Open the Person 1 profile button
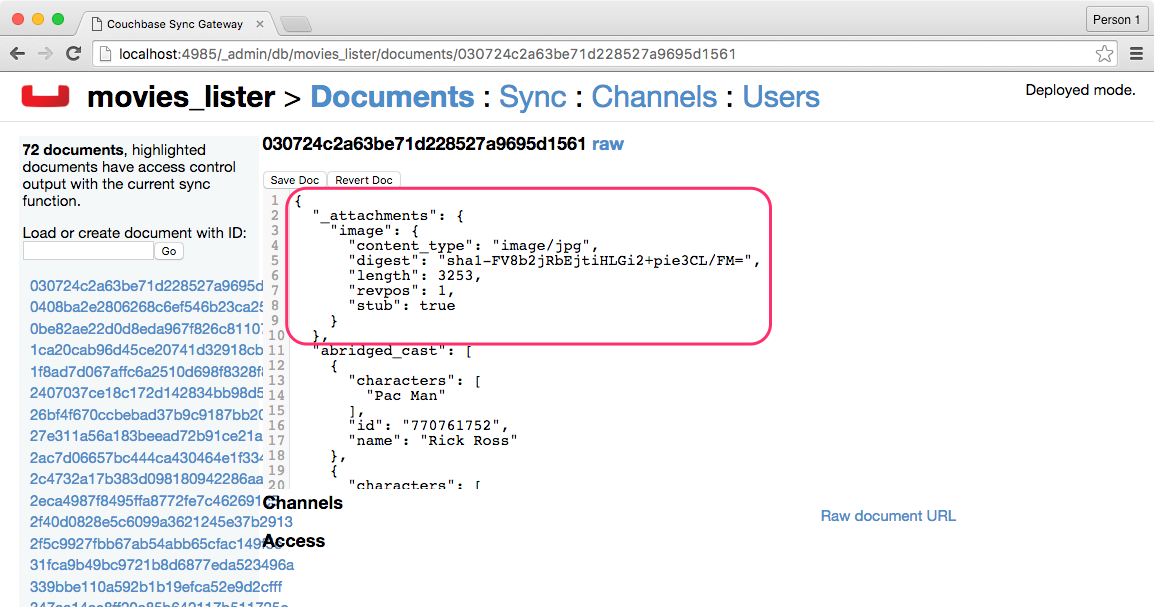This screenshot has height=607, width=1154. tap(1116, 19)
